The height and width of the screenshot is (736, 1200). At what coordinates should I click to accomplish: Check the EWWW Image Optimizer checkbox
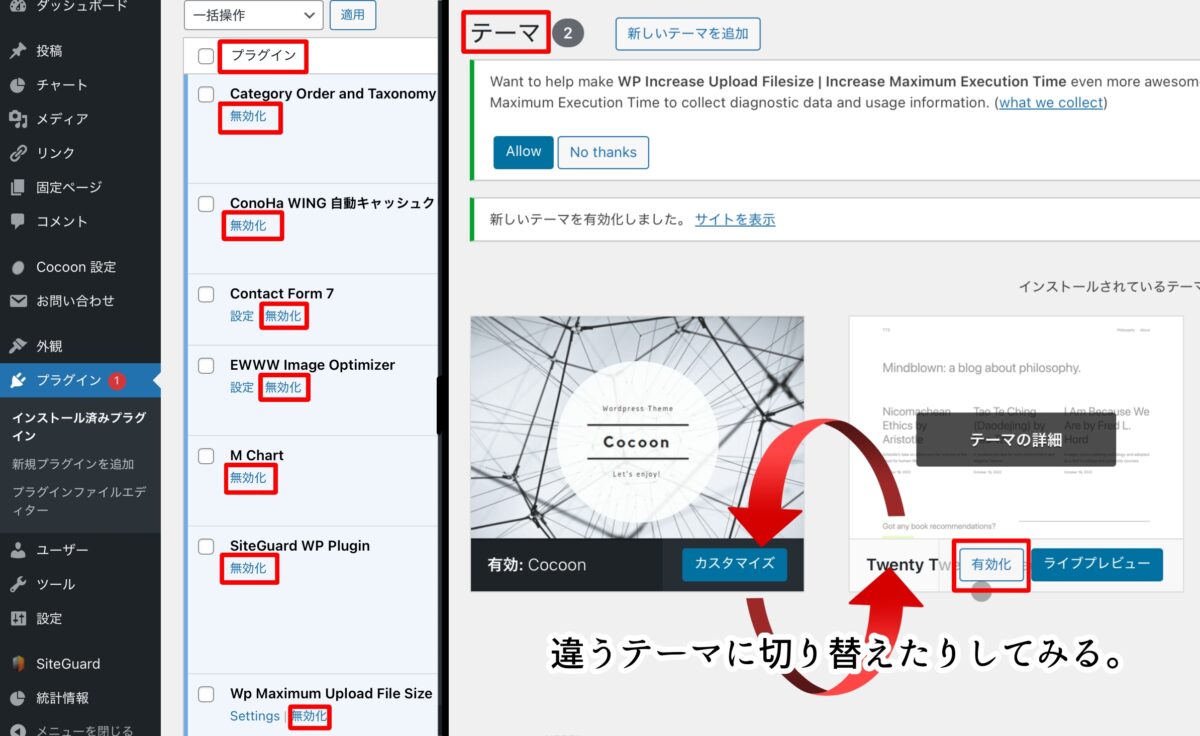[x=206, y=365]
